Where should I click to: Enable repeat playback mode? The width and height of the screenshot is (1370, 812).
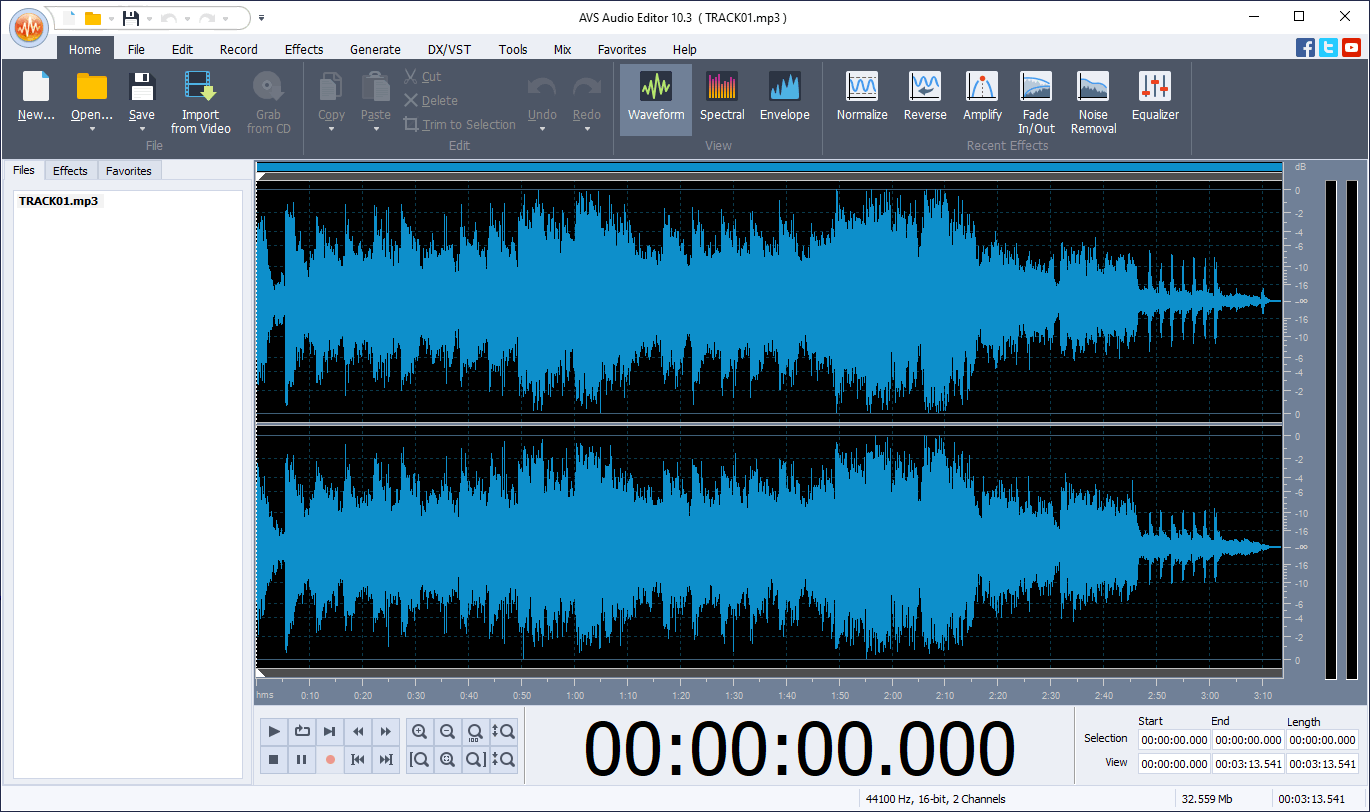pyautogui.click(x=302, y=731)
